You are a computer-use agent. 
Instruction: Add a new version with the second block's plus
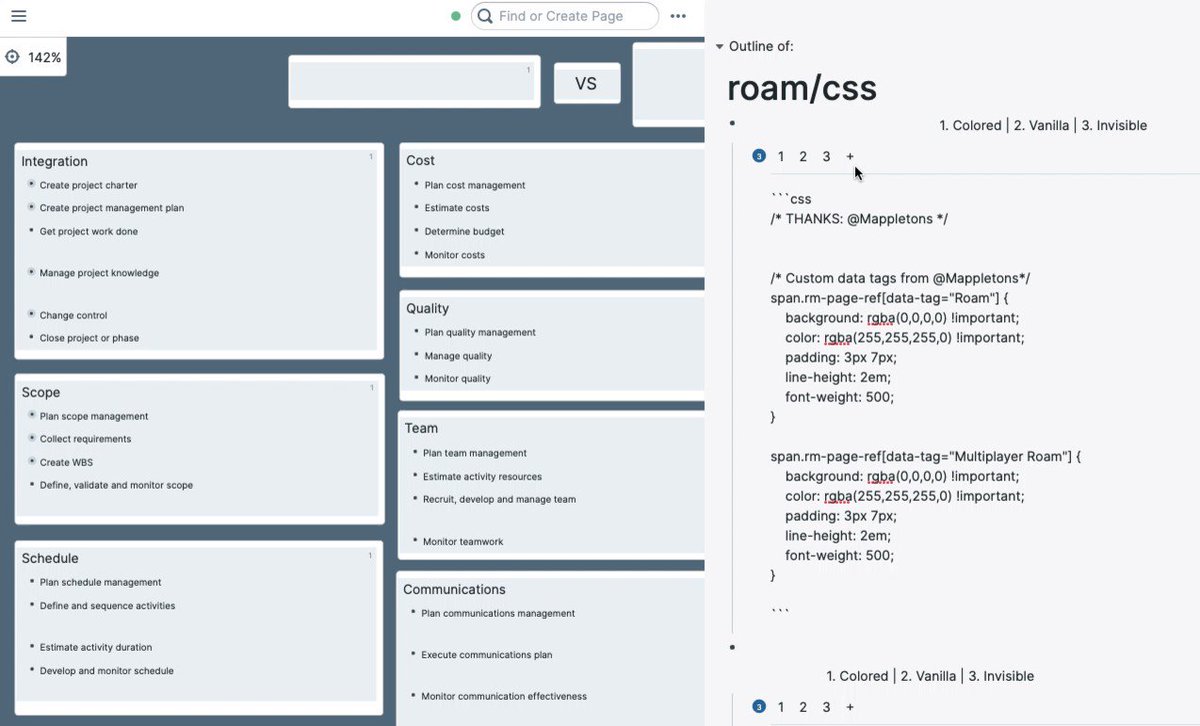[x=850, y=707]
